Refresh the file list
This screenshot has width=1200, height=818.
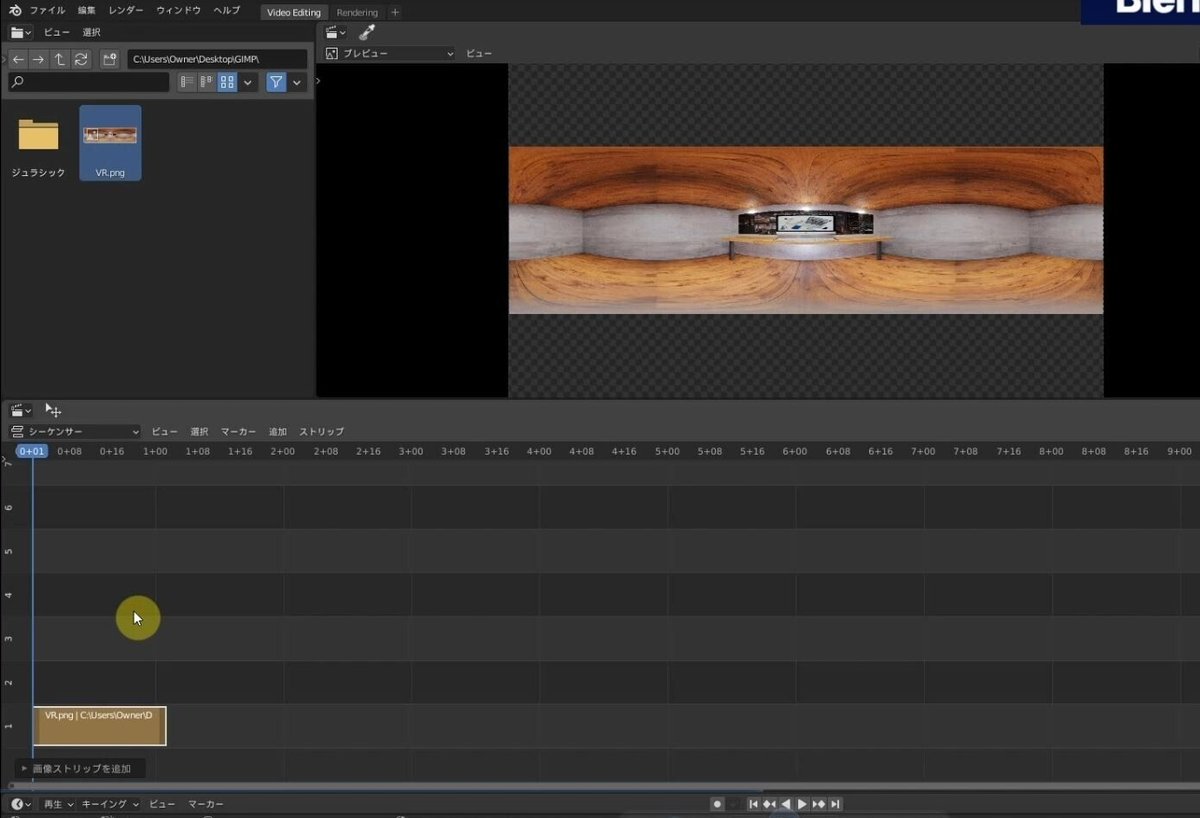81,59
